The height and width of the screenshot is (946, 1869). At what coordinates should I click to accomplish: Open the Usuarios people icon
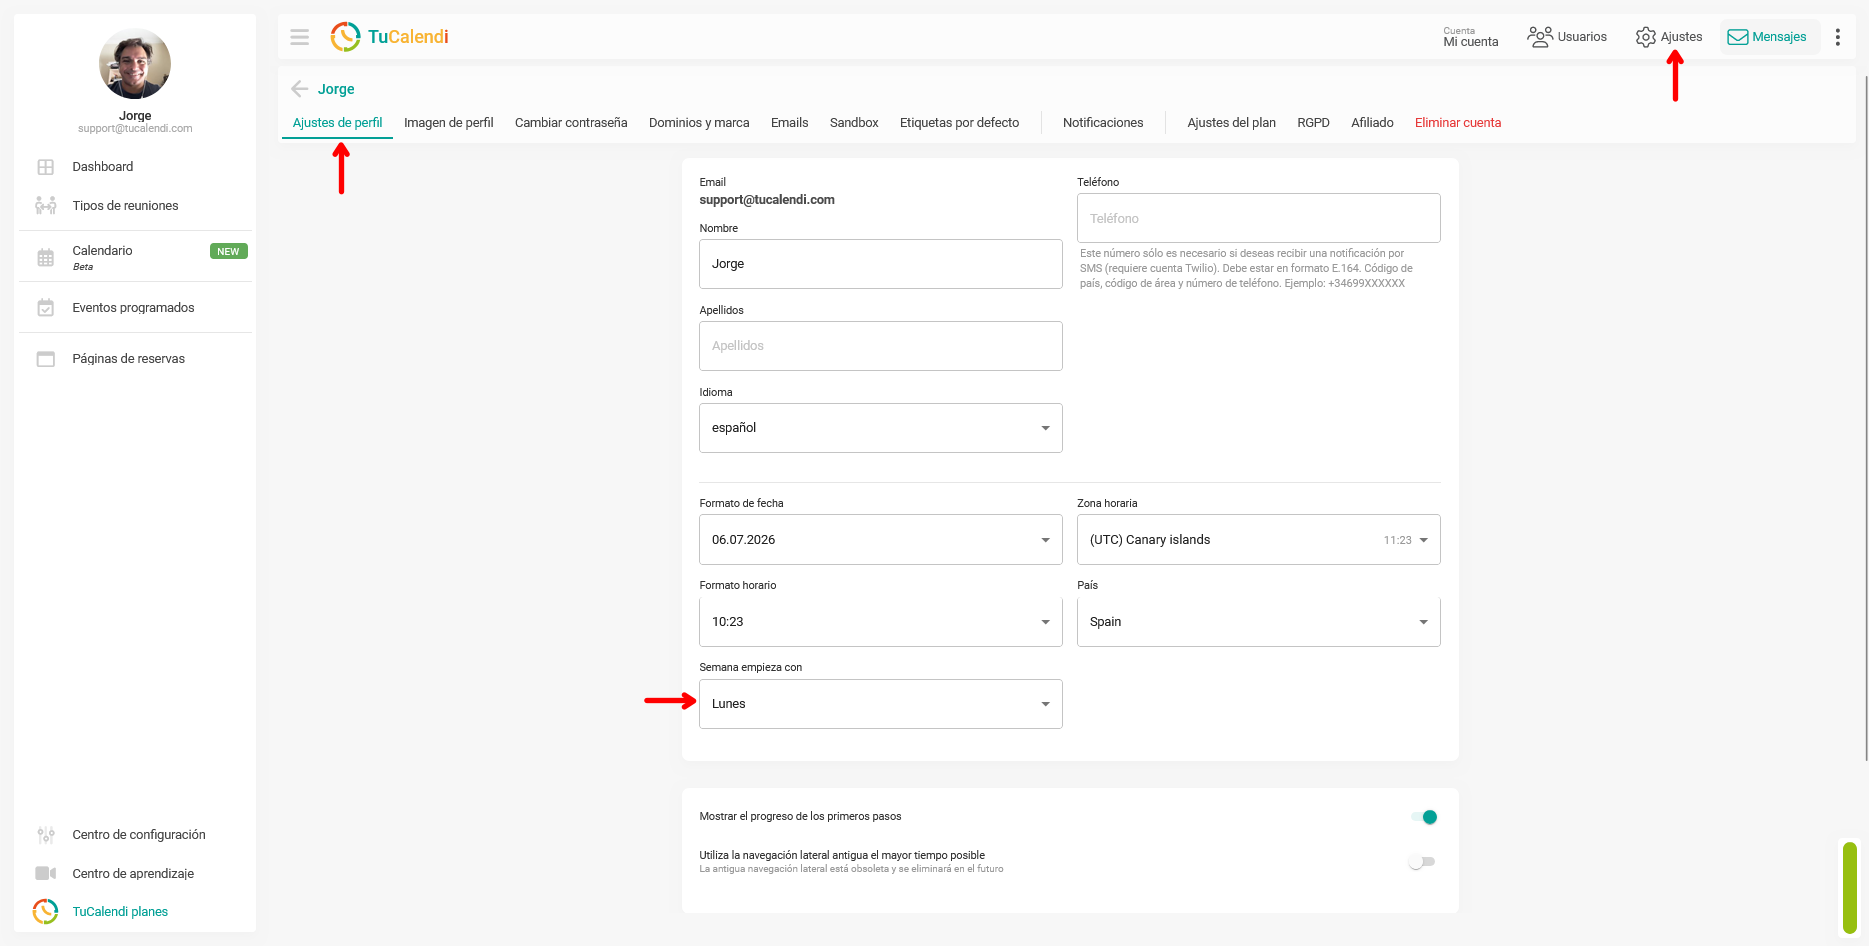coord(1539,37)
